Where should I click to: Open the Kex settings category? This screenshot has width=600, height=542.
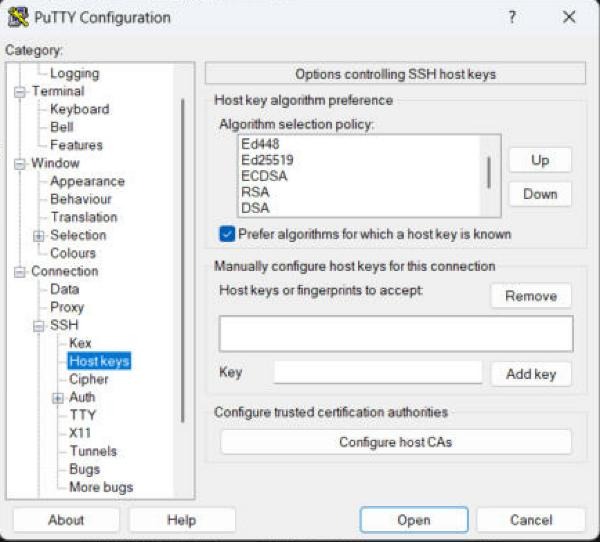pyautogui.click(x=80, y=343)
